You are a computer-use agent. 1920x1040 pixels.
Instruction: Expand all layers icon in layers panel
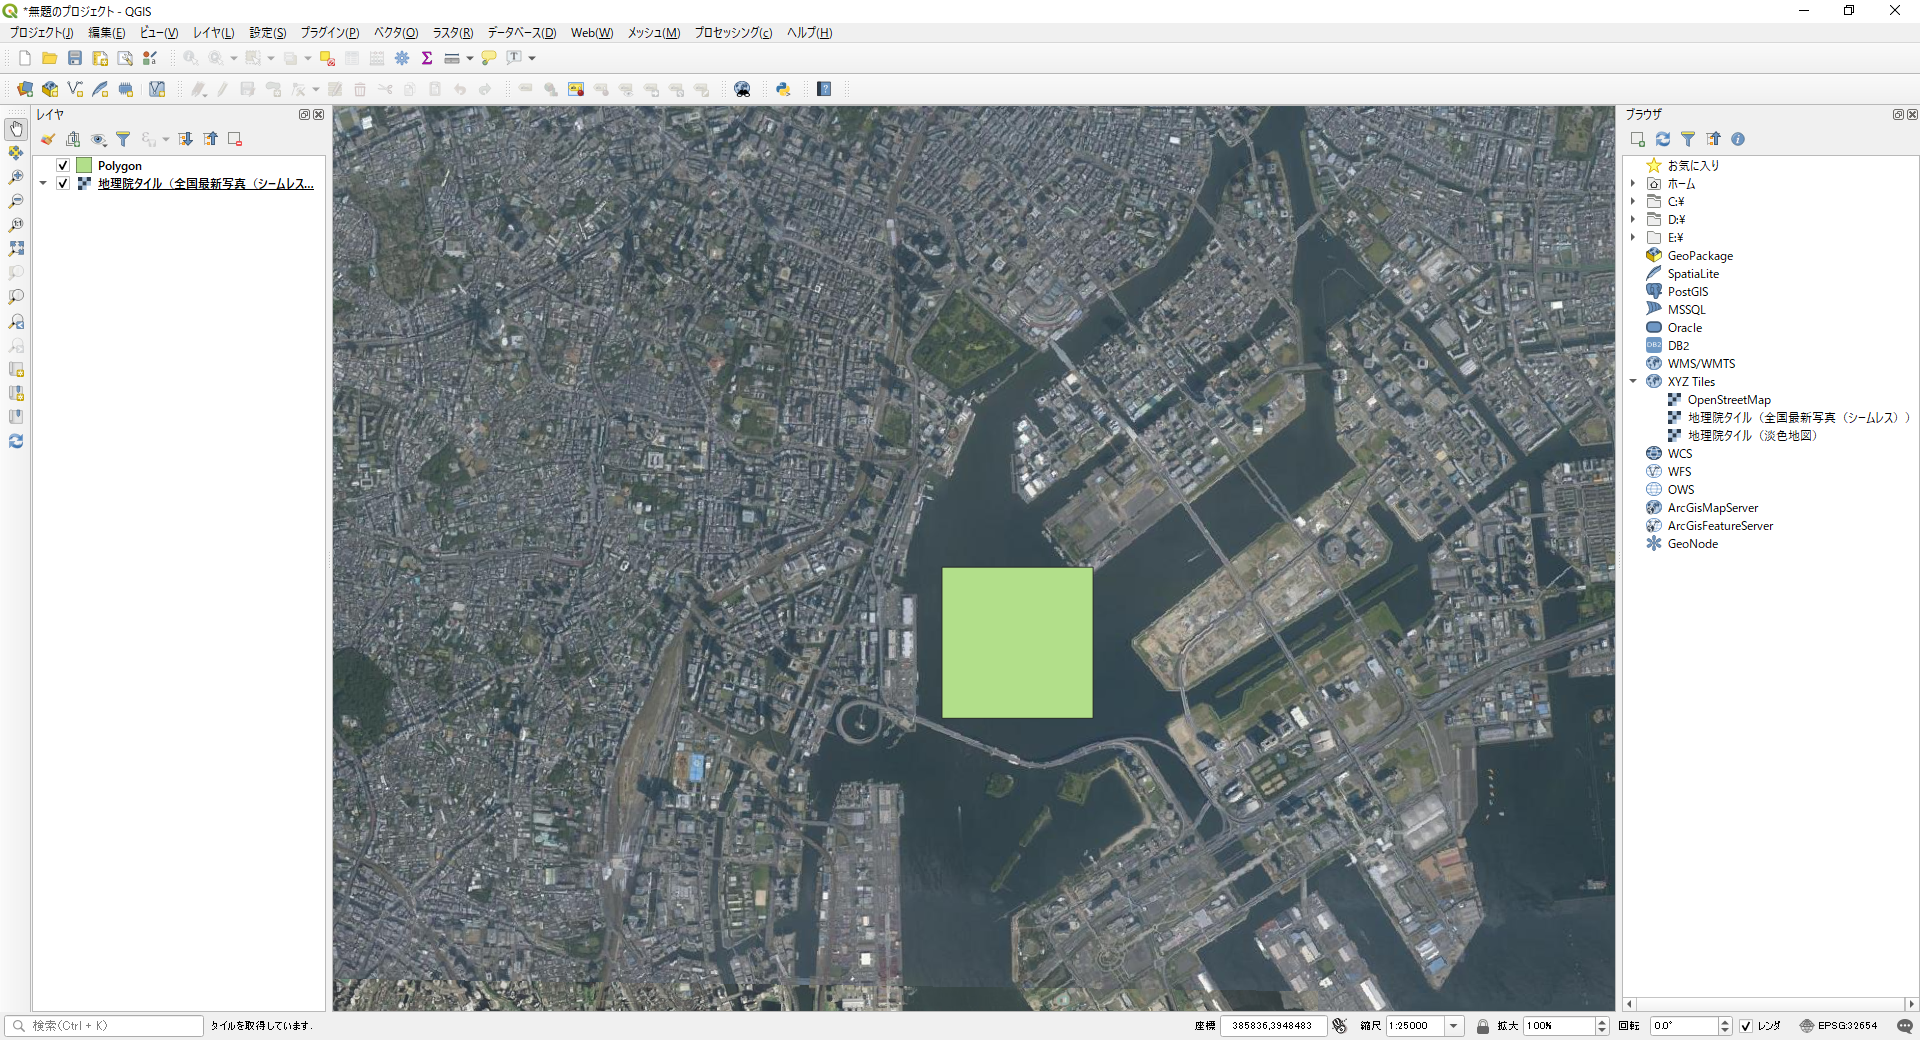tap(186, 139)
